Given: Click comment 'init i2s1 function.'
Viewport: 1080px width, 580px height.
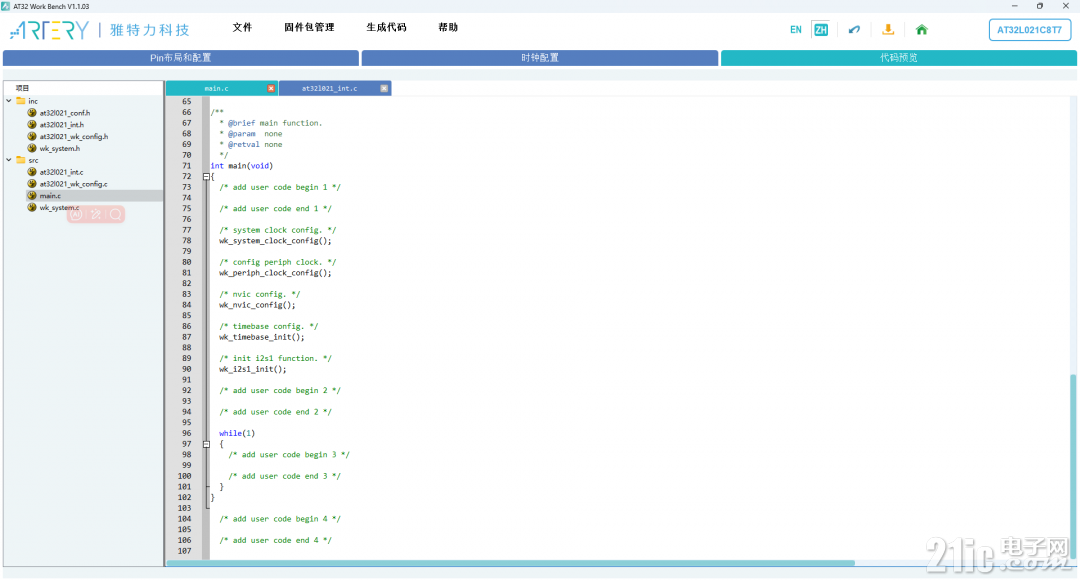Looking at the screenshot, I should click(276, 358).
